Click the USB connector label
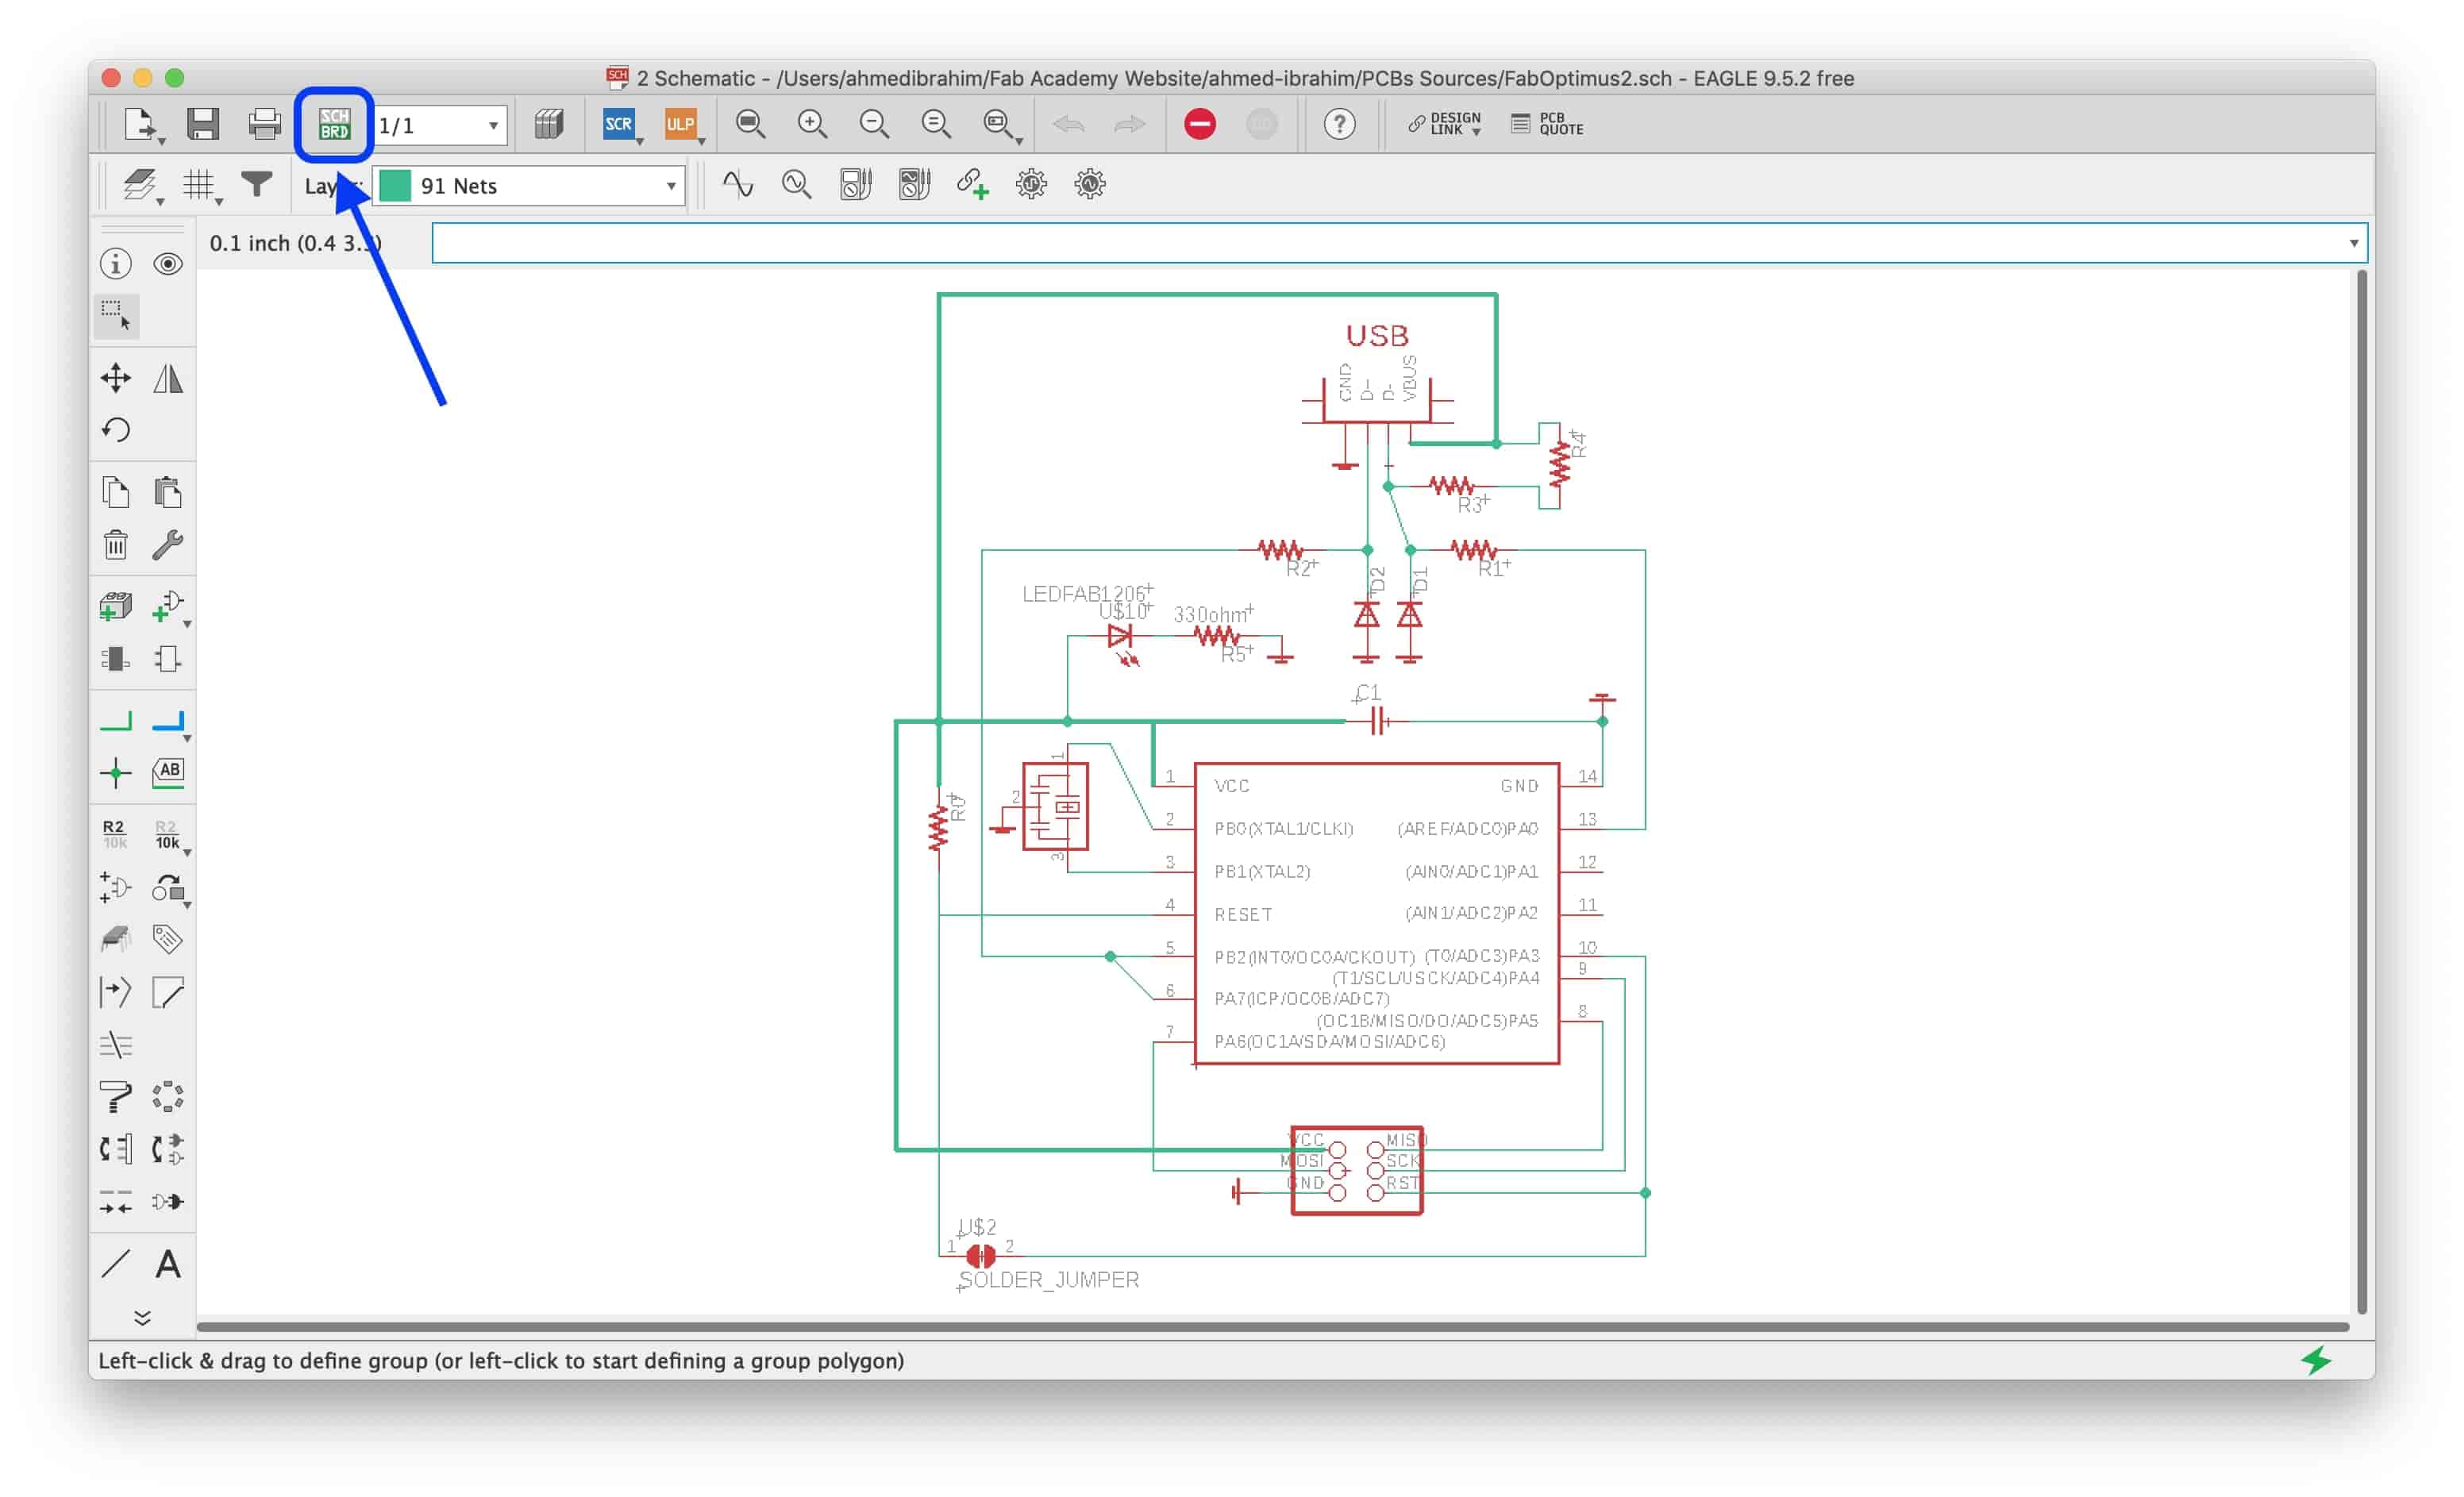The height and width of the screenshot is (1497, 2464). tap(1377, 336)
